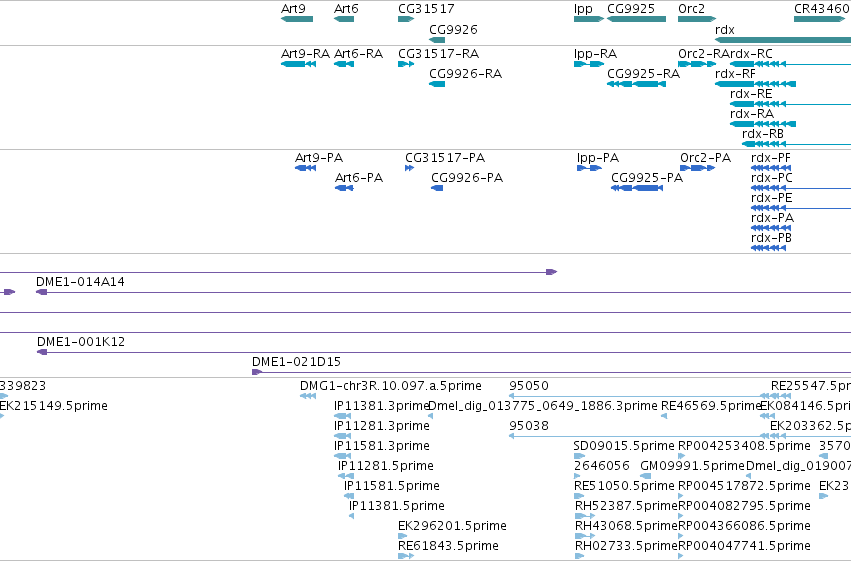Viewport: 851px width, 561px height.
Task: Select the rdx-RA transcript label
Action: pyautogui.click(x=752, y=114)
